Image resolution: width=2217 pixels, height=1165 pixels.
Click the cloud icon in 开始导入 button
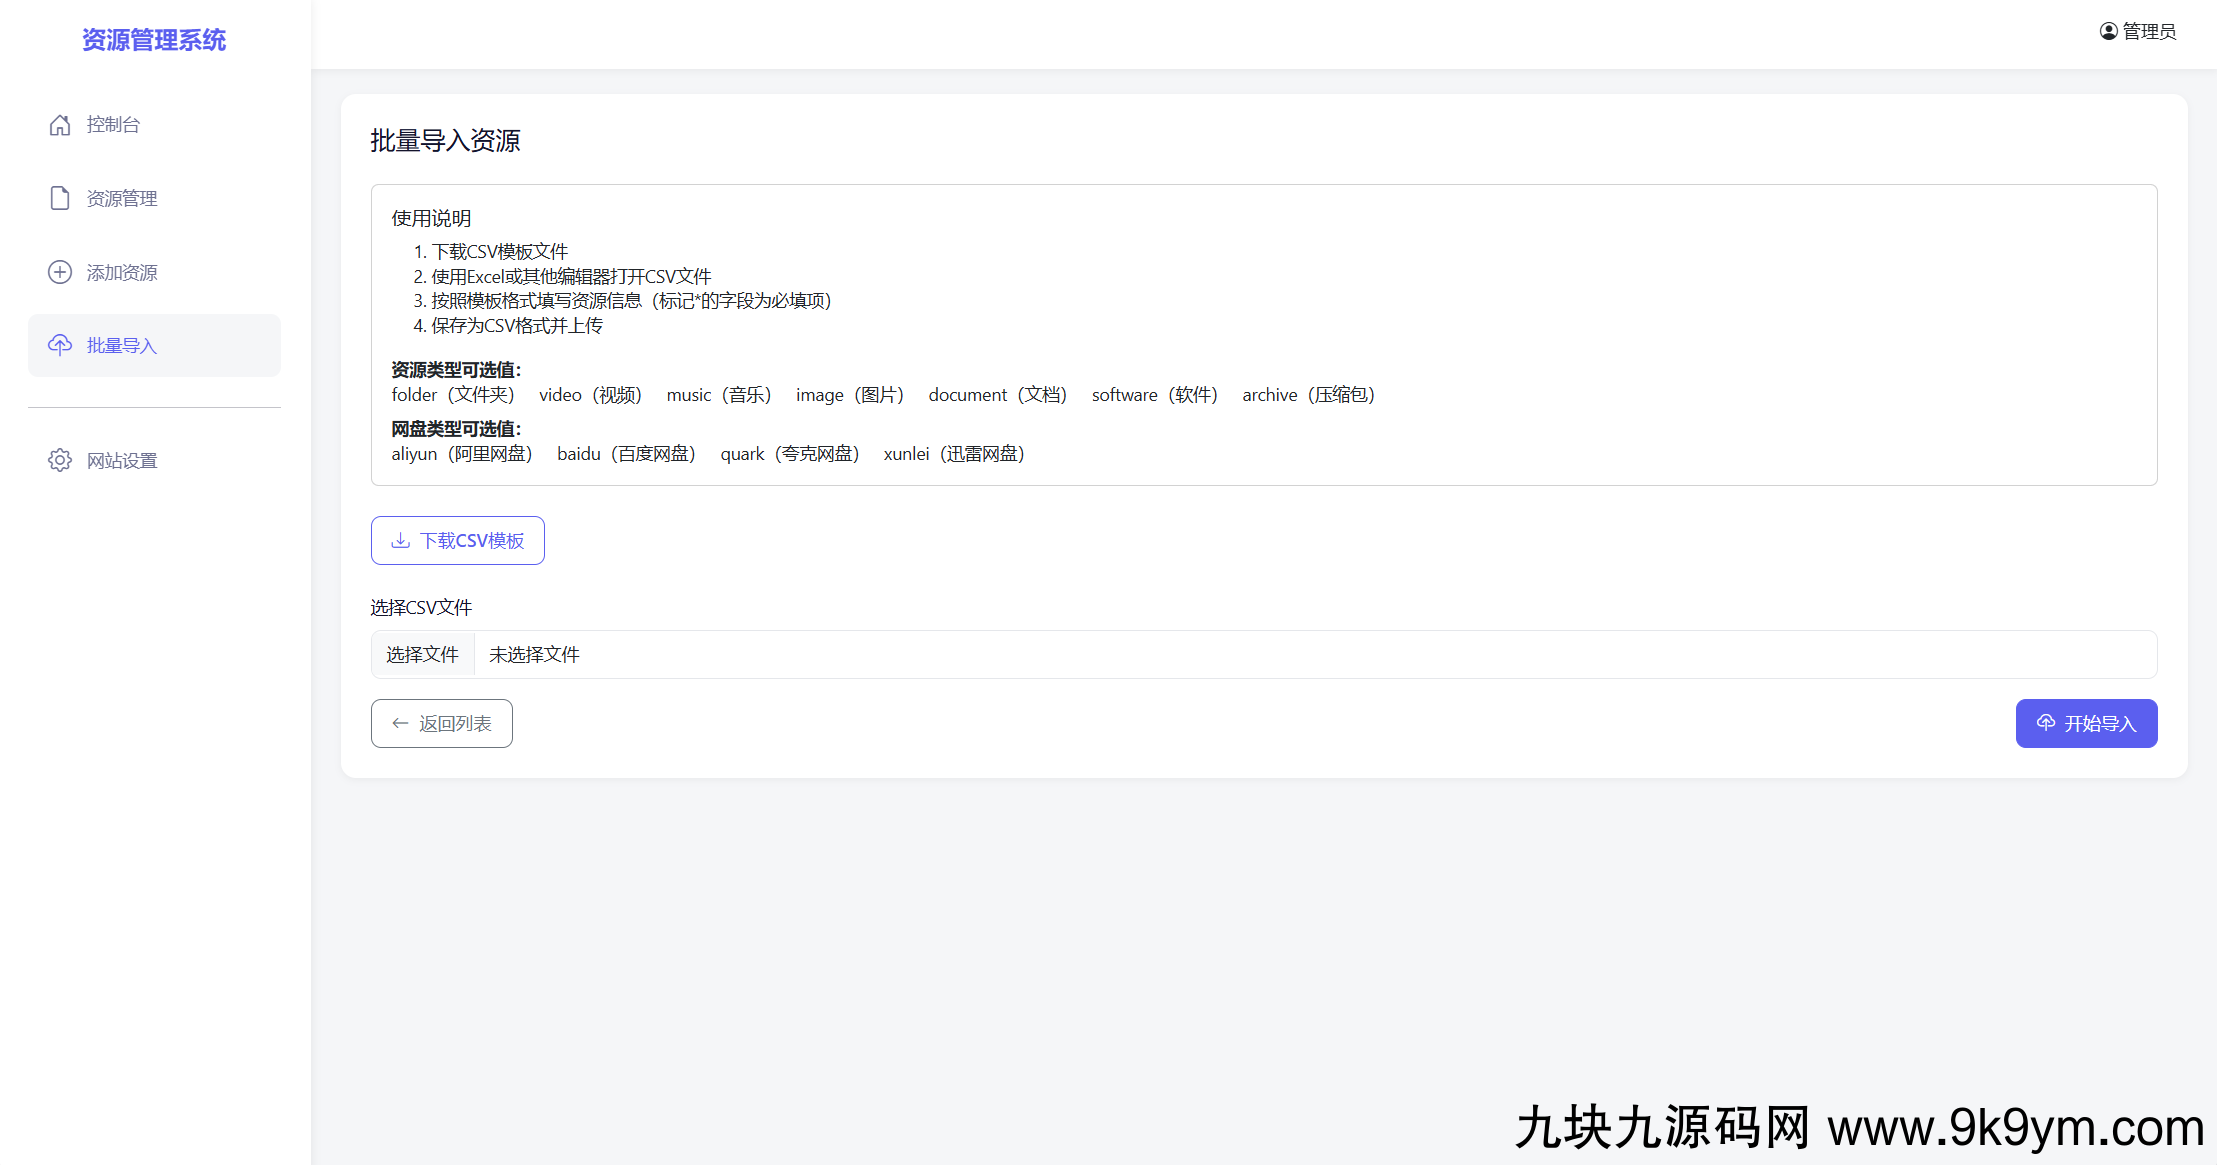2046,723
